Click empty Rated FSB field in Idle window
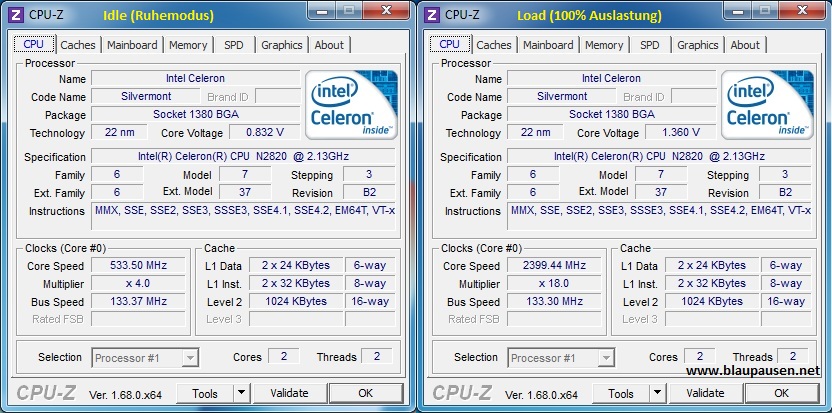The image size is (832, 413). 138,319
